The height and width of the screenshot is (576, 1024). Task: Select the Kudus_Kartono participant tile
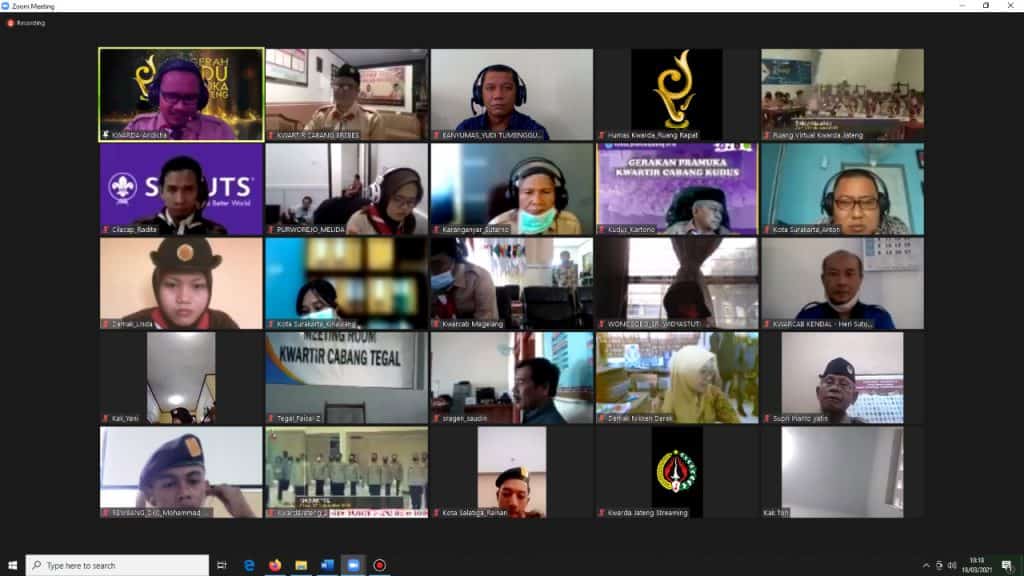(677, 189)
